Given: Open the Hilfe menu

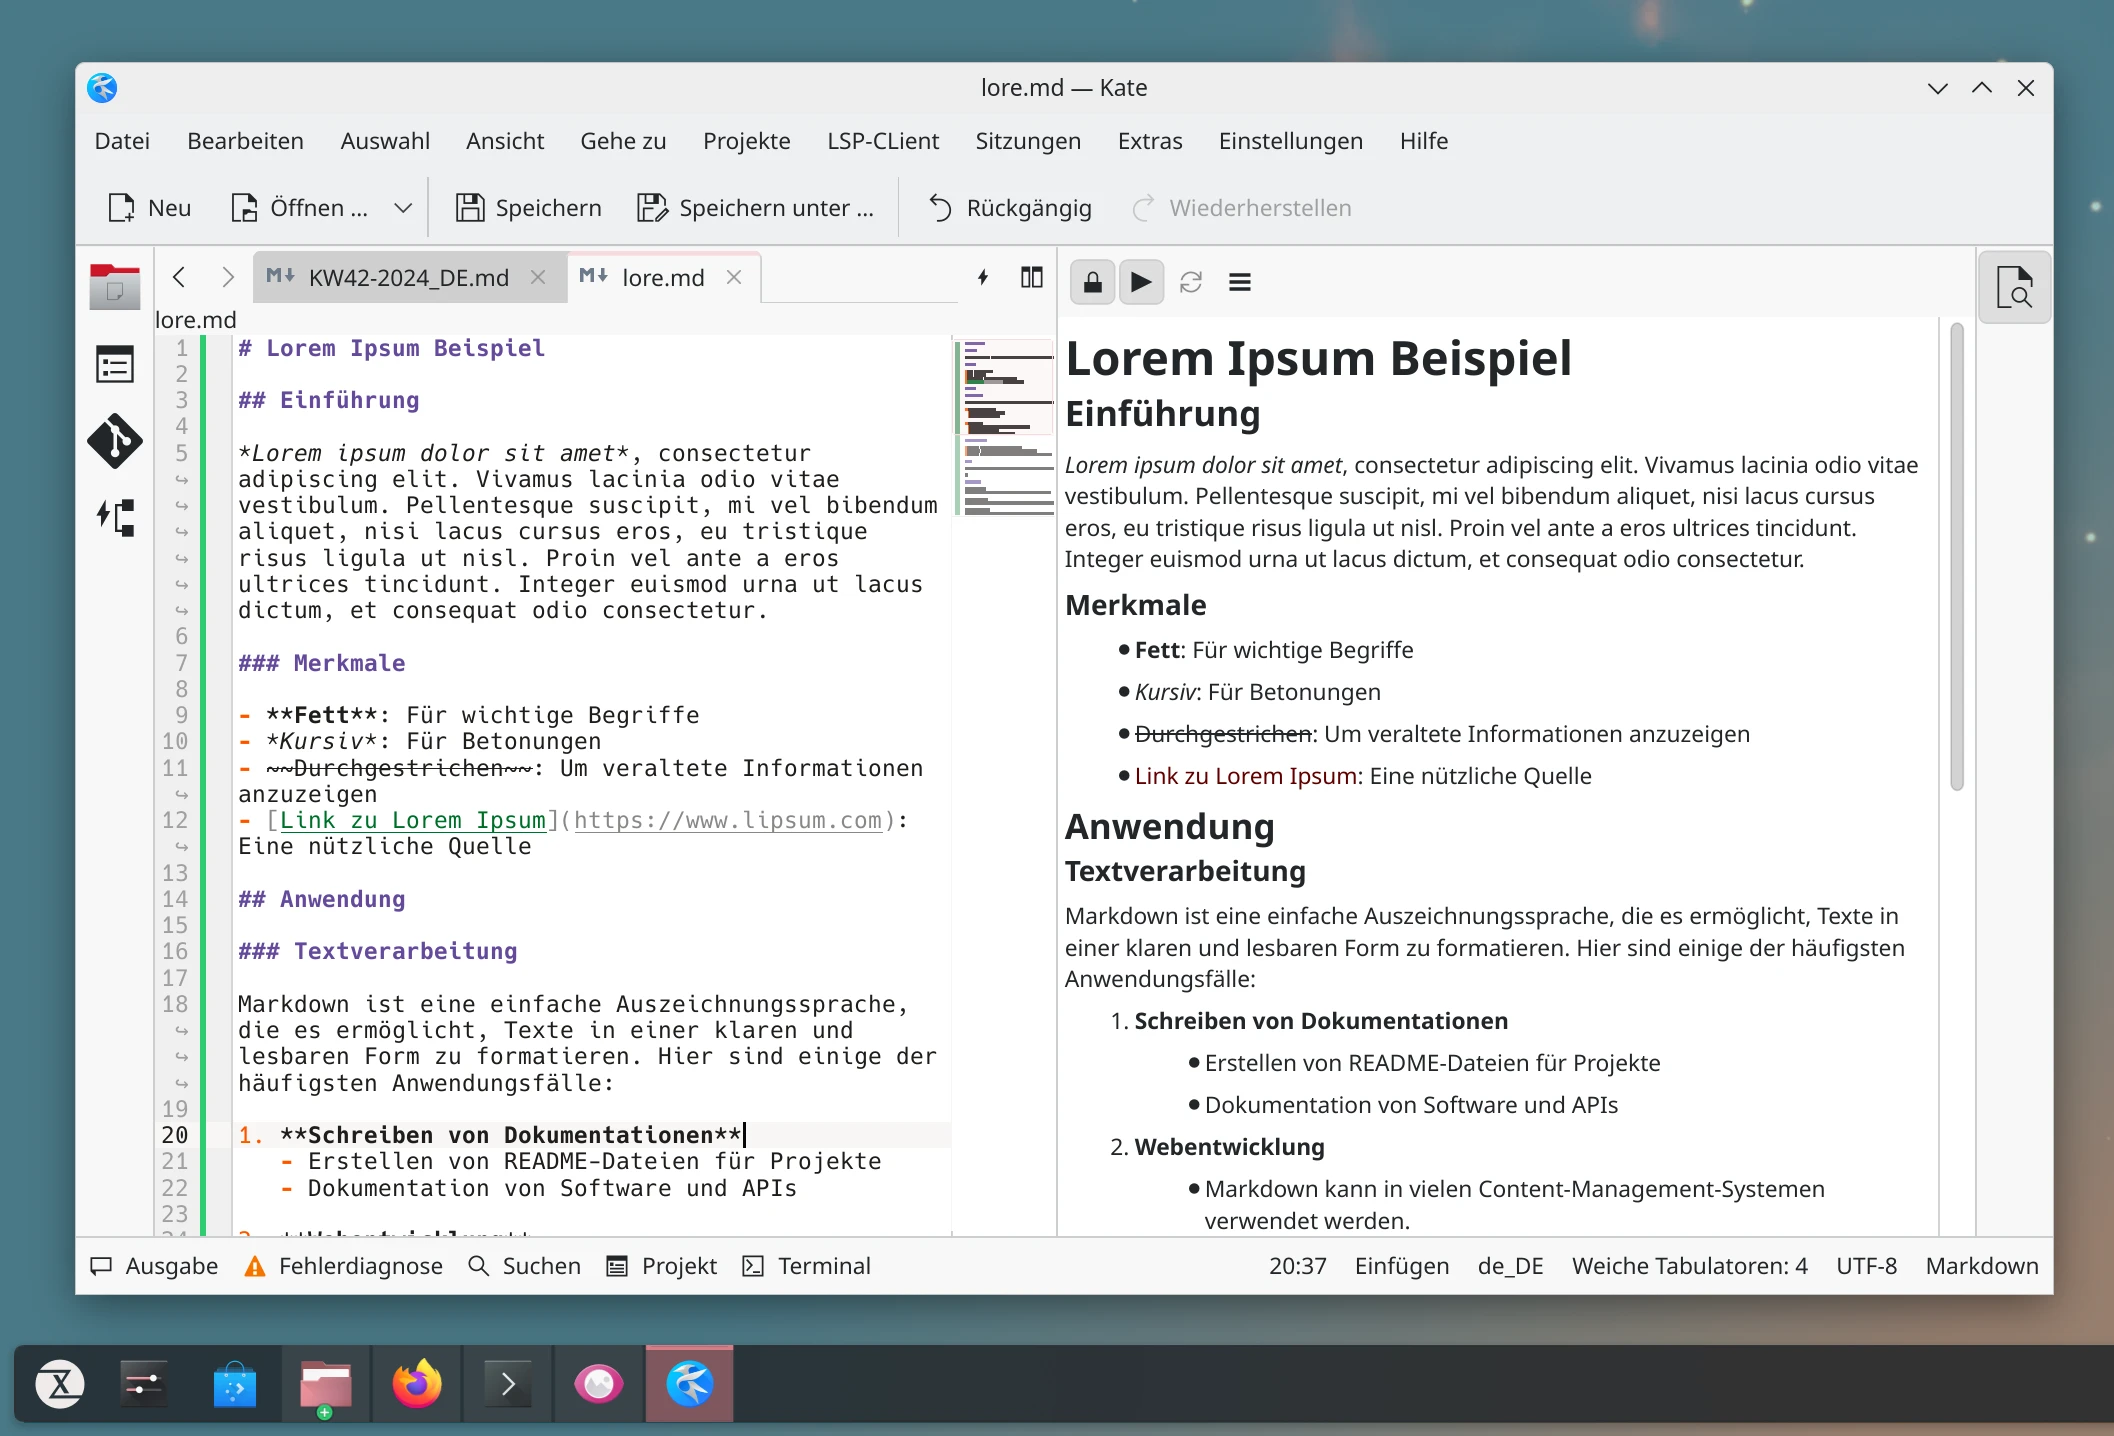Looking at the screenshot, I should point(1424,141).
